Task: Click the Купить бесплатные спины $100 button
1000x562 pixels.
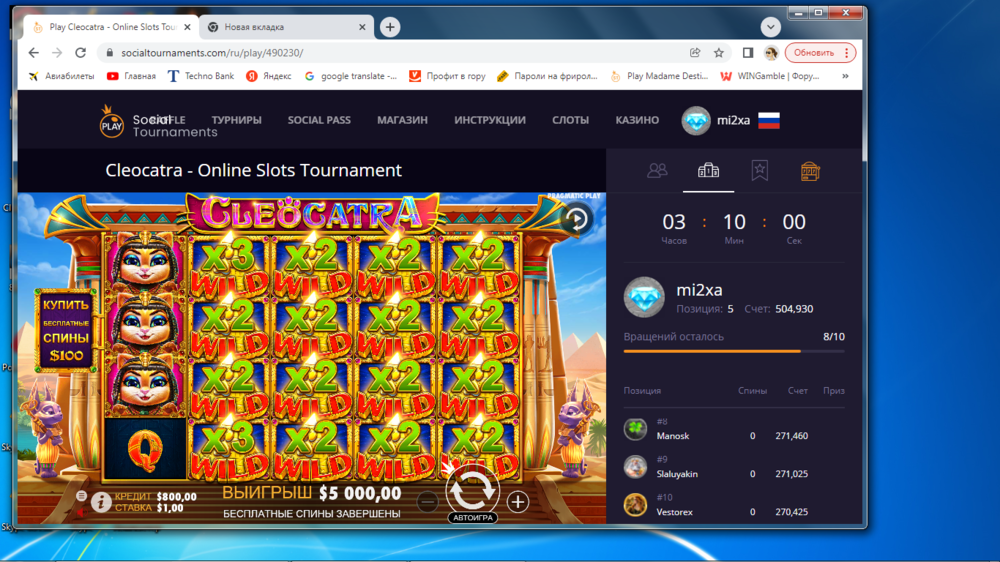Action: click(66, 329)
